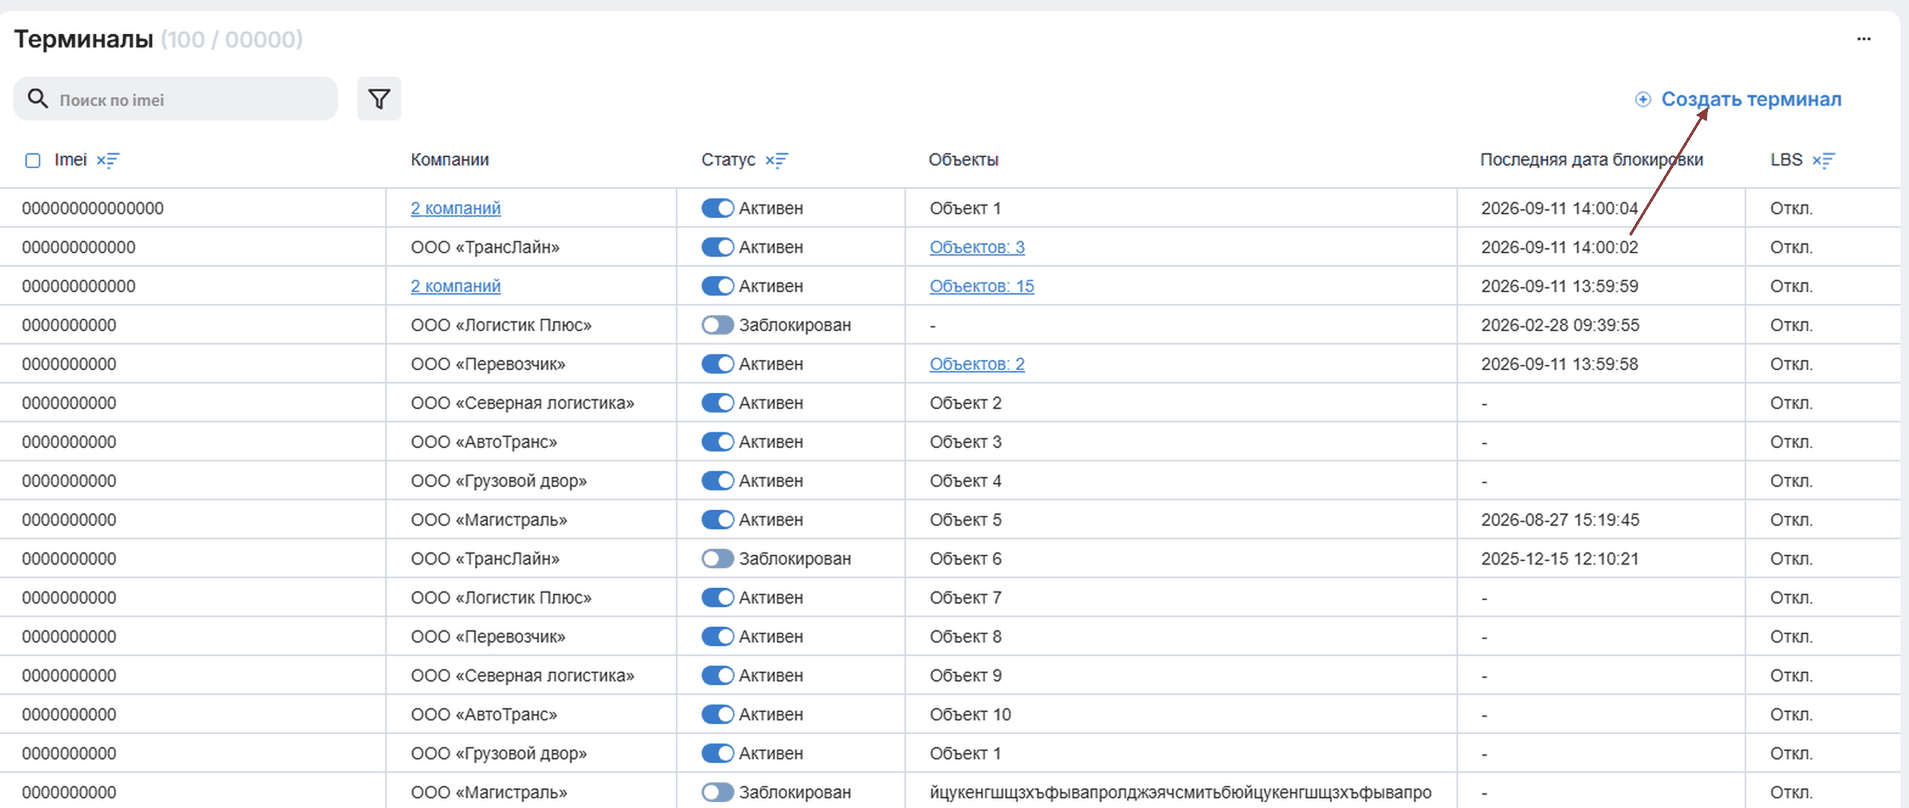This screenshot has height=808, width=1909.
Task: Clear sorting on Статус column
Action: click(x=777, y=160)
